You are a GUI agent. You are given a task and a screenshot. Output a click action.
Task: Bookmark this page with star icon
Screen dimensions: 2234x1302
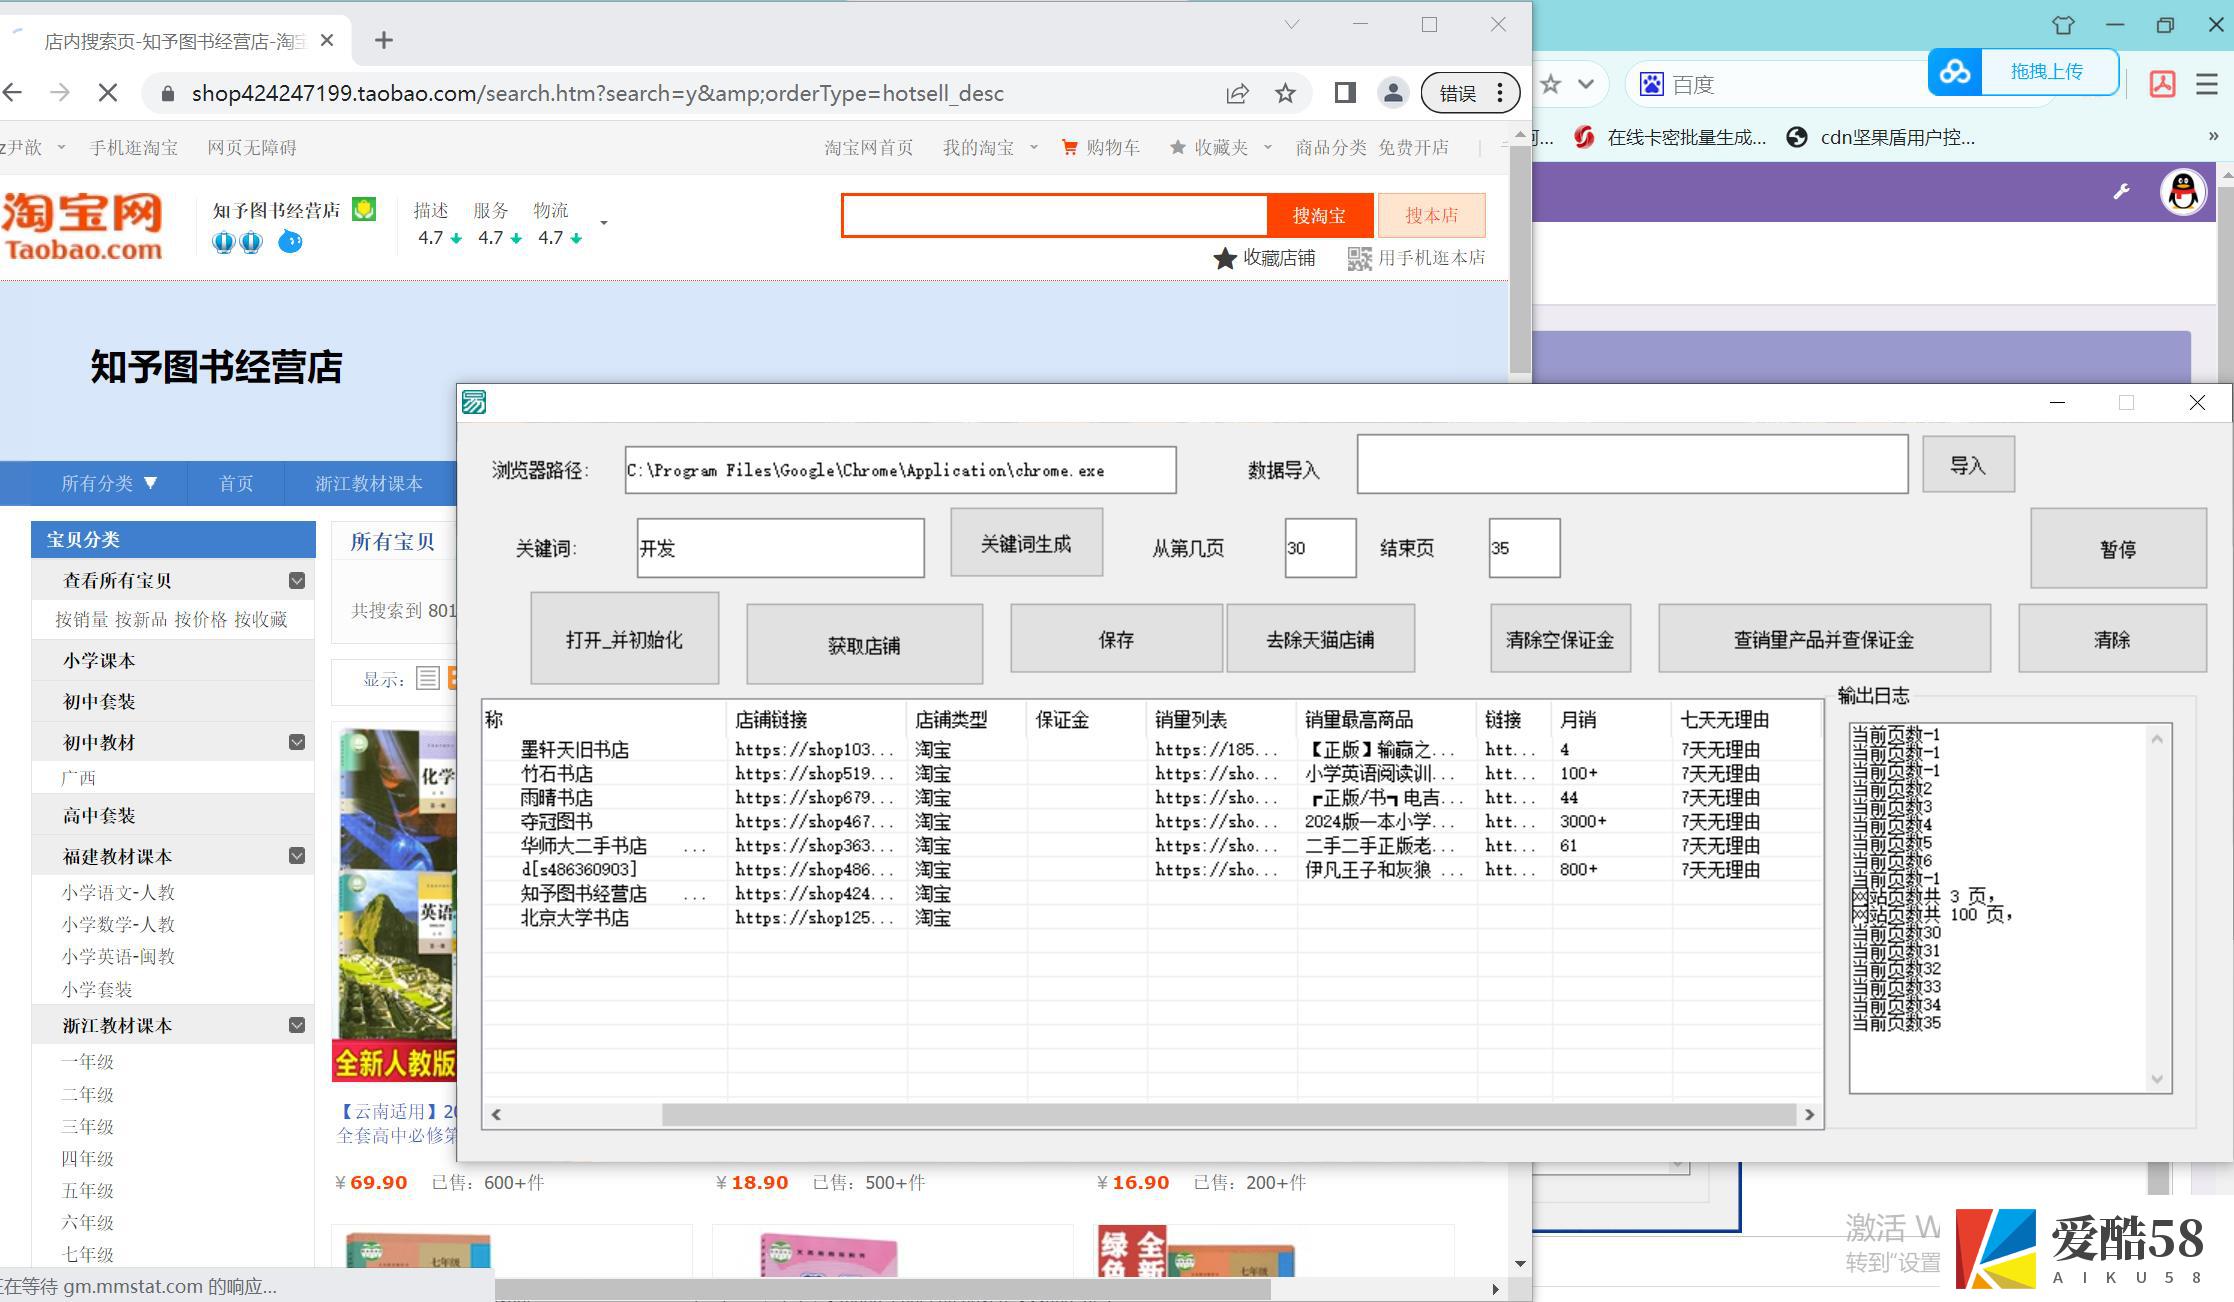click(x=1285, y=93)
